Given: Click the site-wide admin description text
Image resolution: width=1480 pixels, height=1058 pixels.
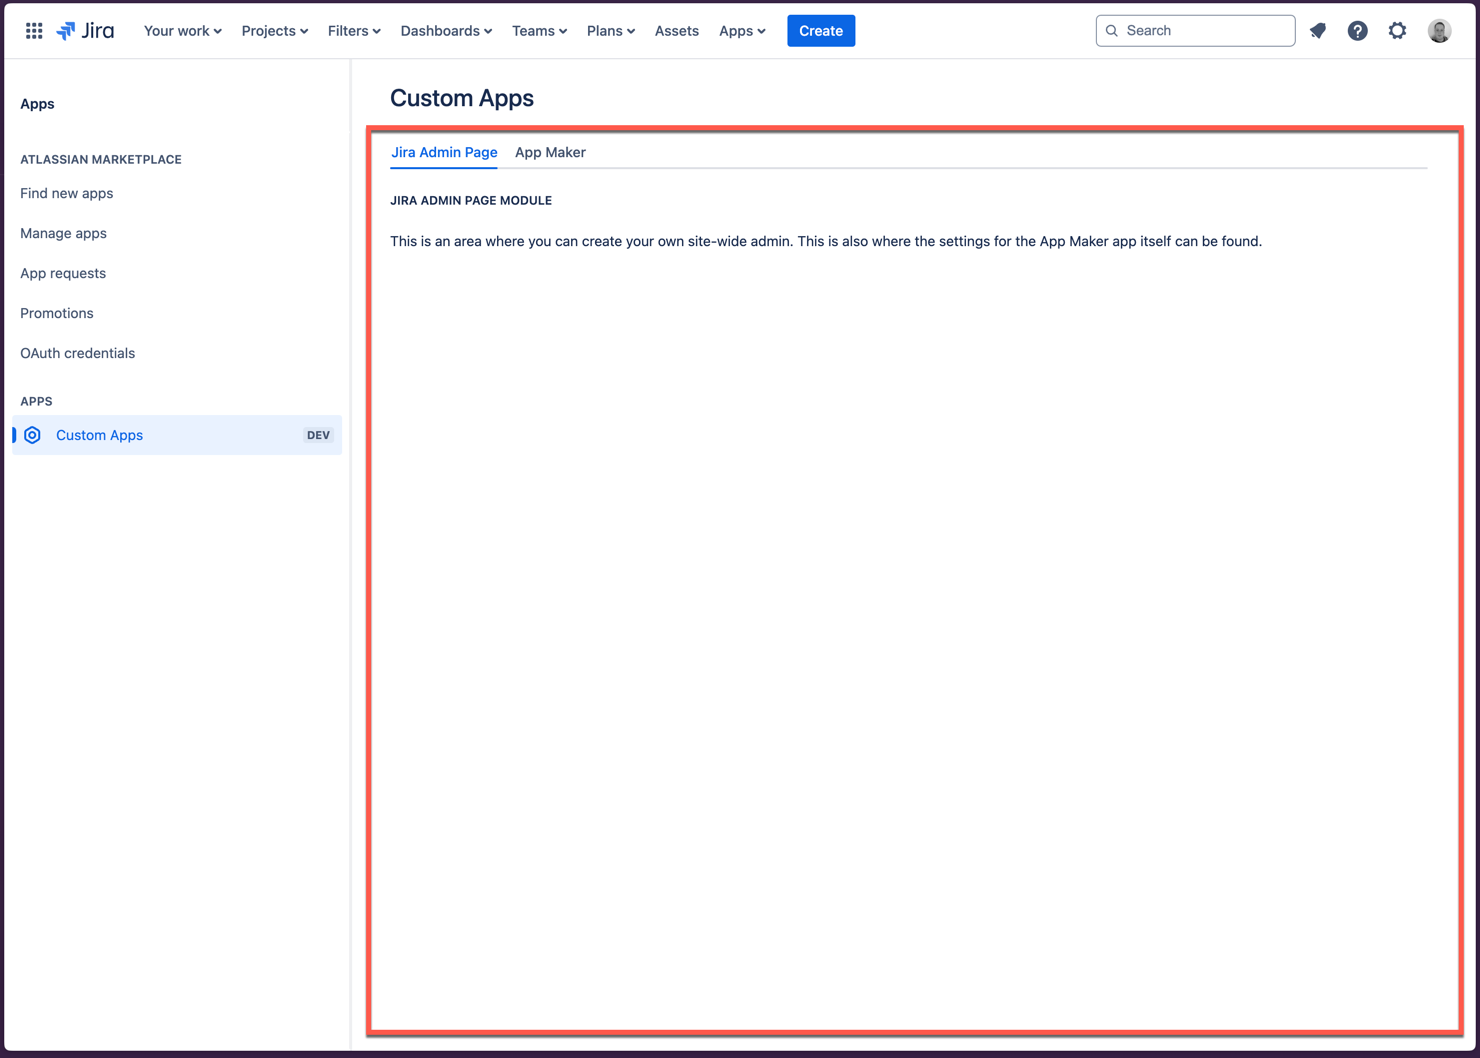Looking at the screenshot, I should 826,241.
